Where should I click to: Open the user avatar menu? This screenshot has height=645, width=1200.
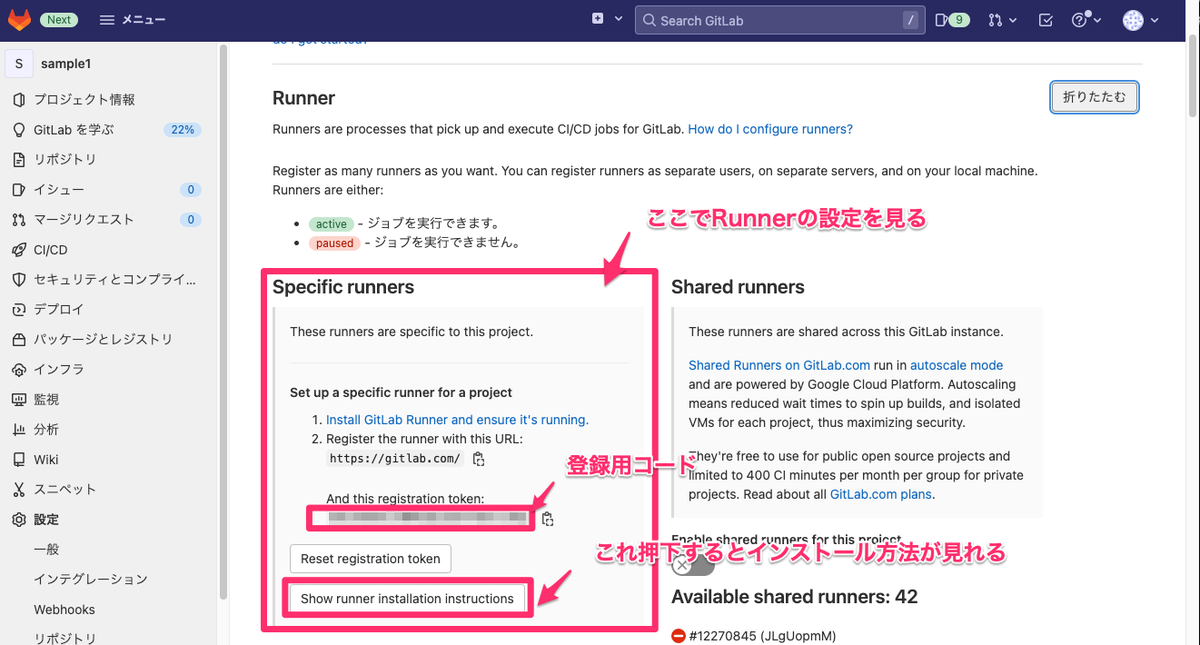point(1139,20)
